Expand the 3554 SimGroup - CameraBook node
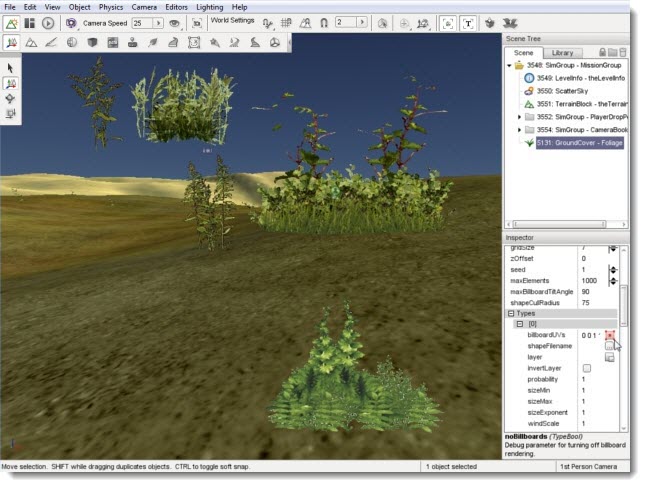The width and height of the screenshot is (645, 487). click(x=519, y=130)
